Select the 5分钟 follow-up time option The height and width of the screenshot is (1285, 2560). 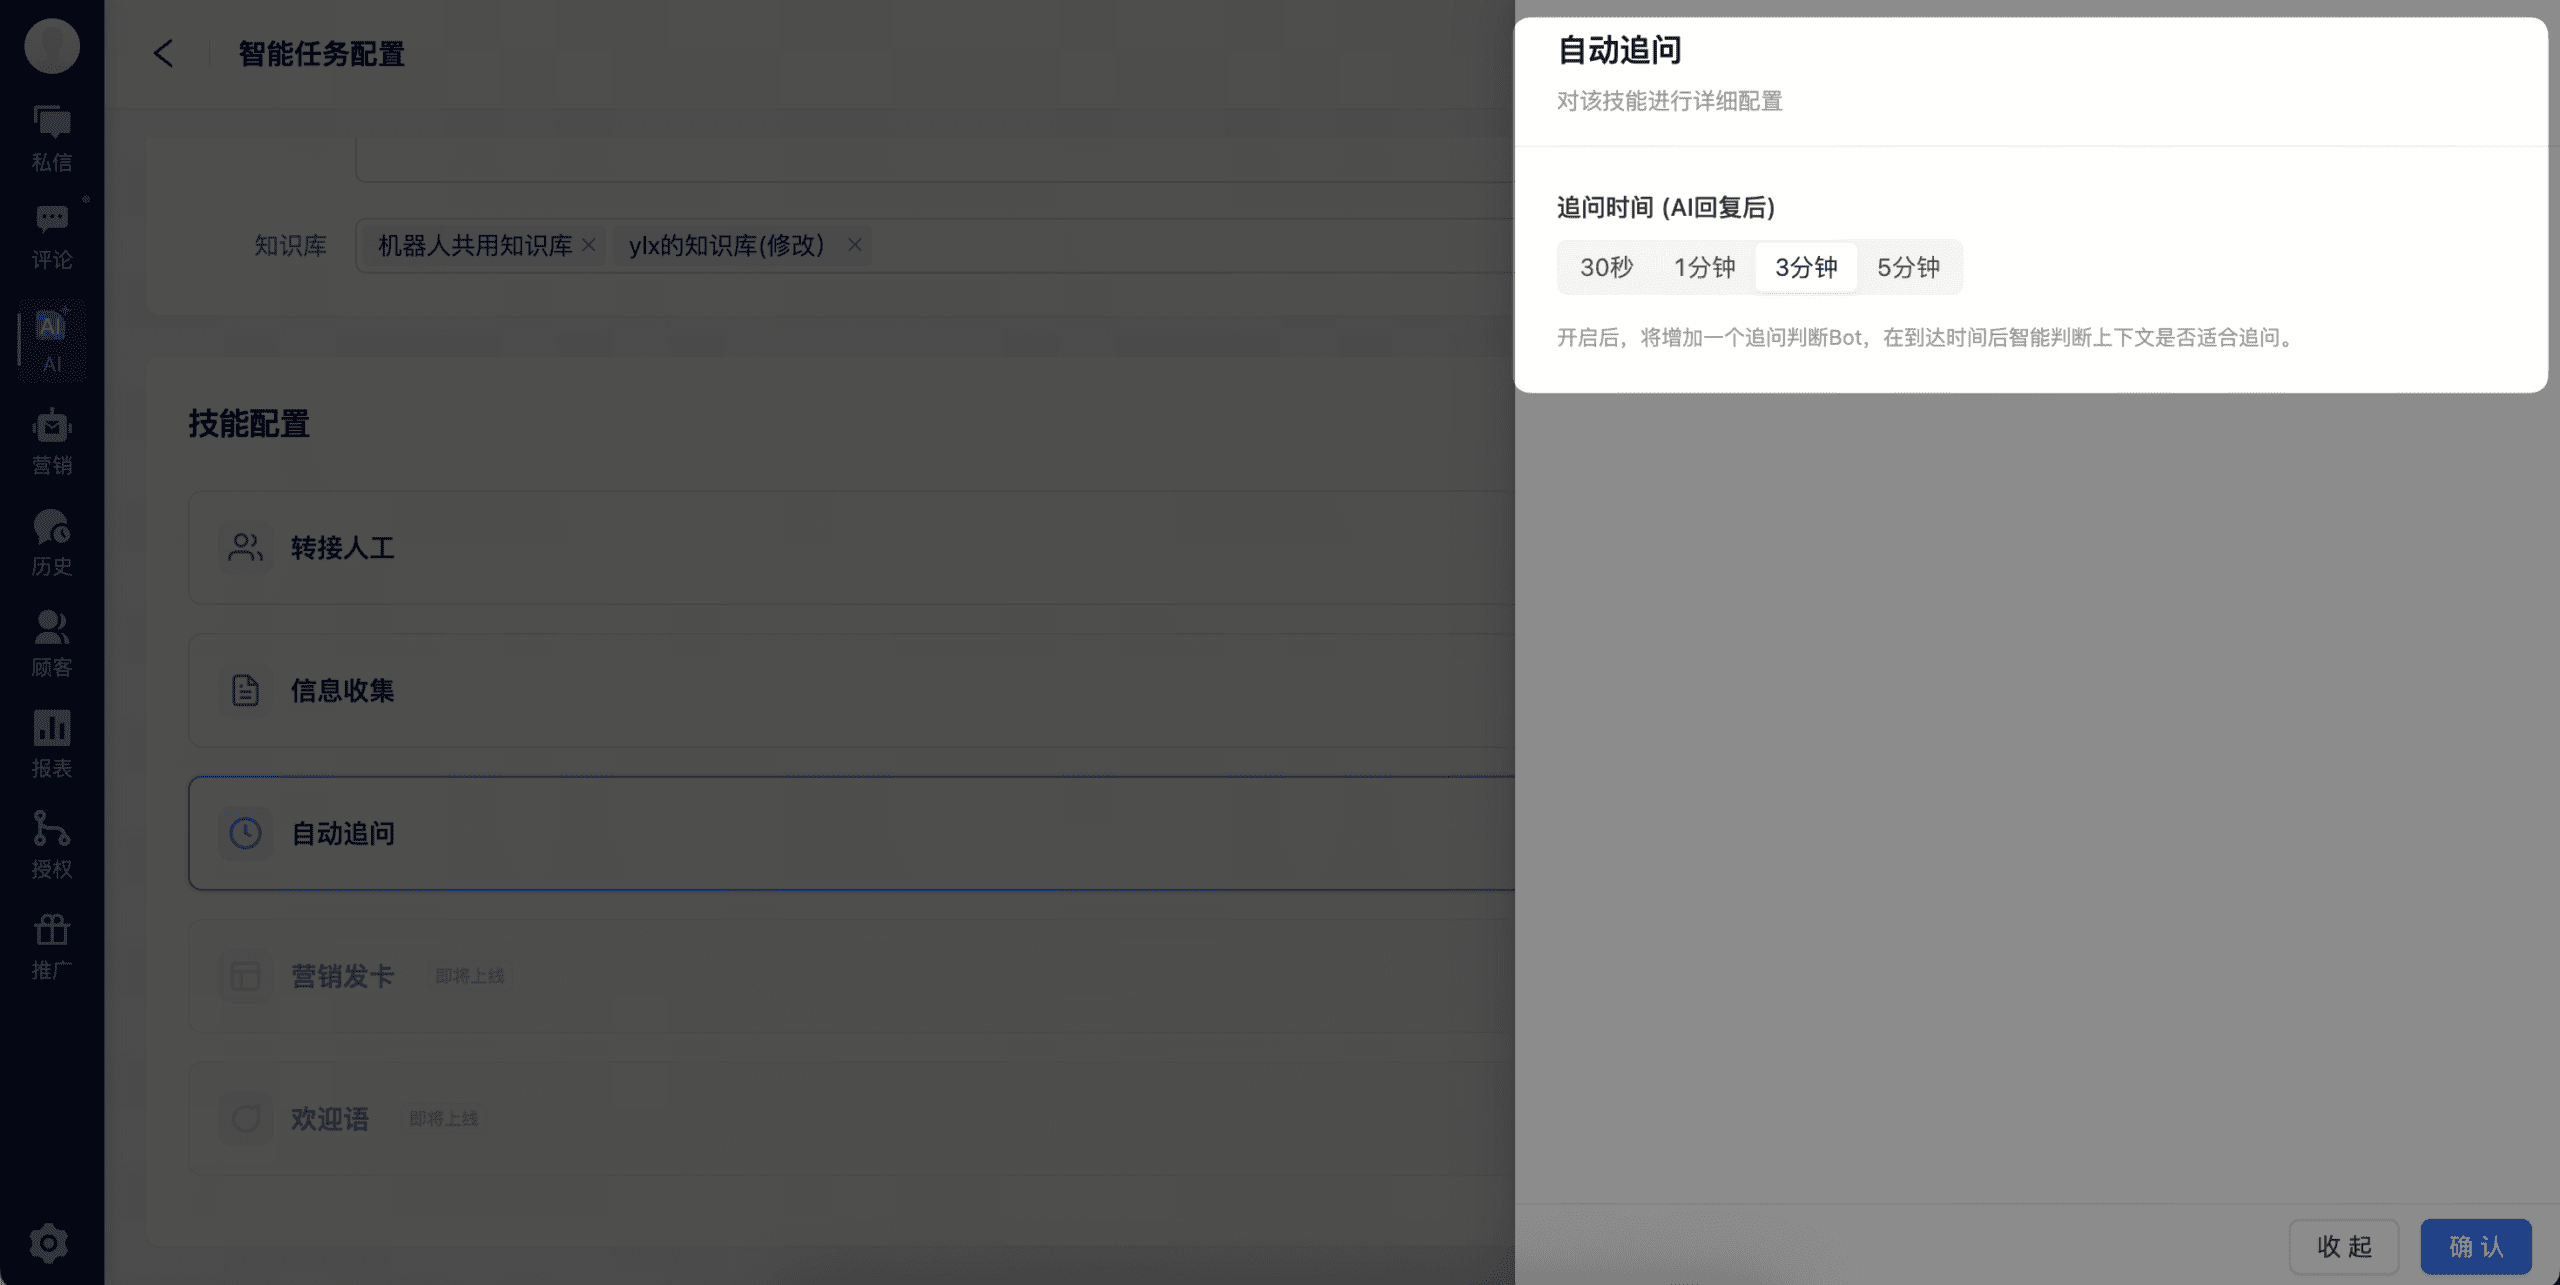coord(1908,267)
